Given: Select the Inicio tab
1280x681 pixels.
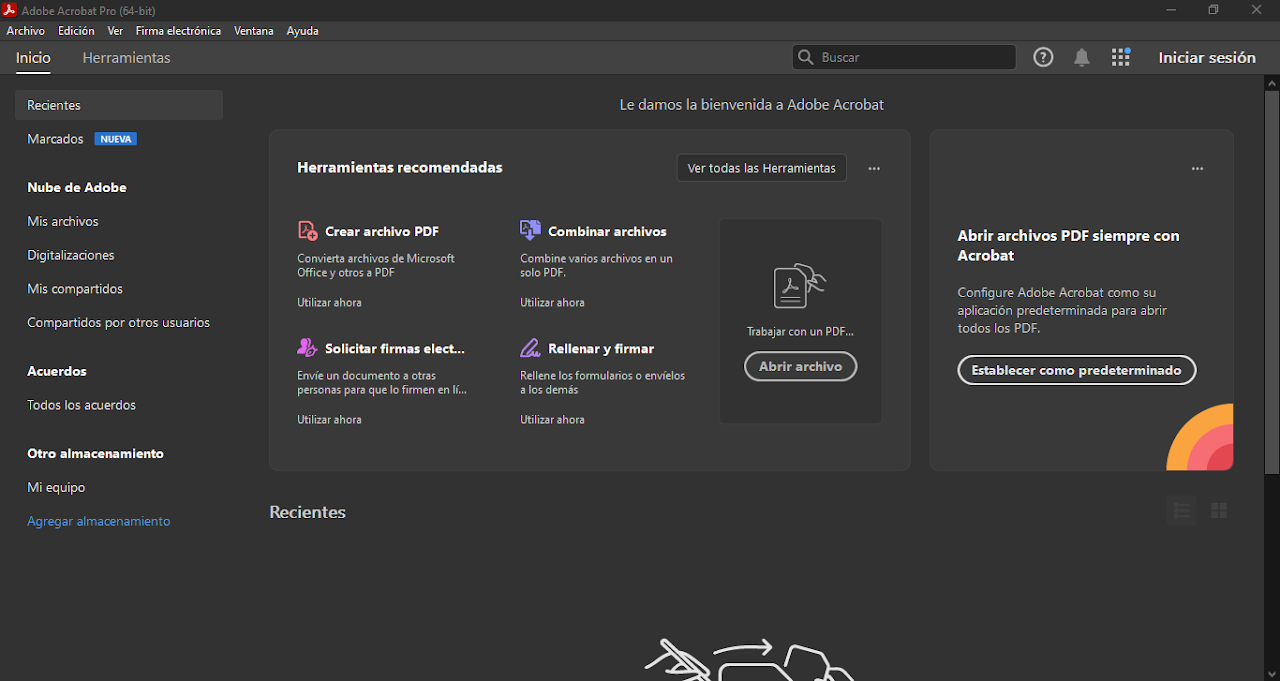Looking at the screenshot, I should 33,58.
